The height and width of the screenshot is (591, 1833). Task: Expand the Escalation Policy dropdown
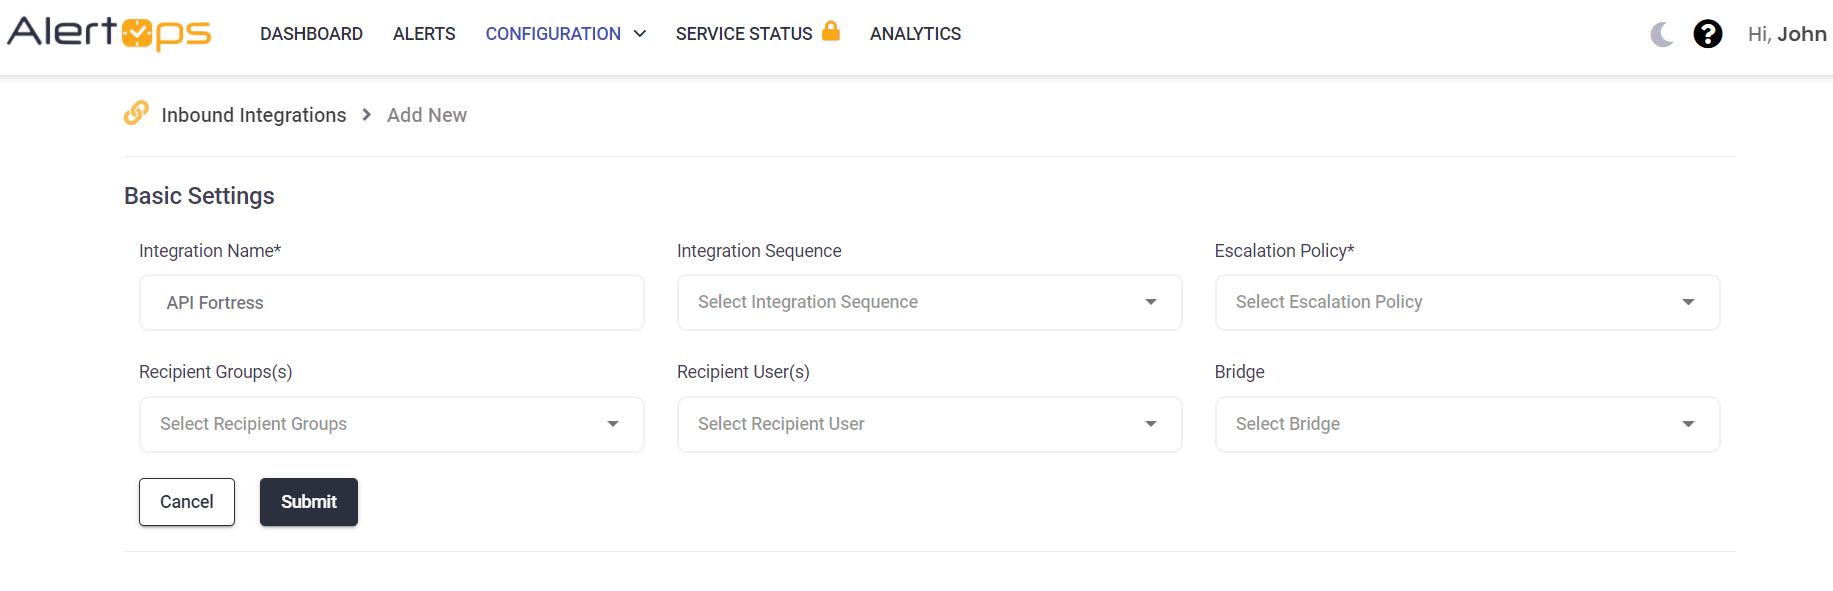click(1466, 302)
